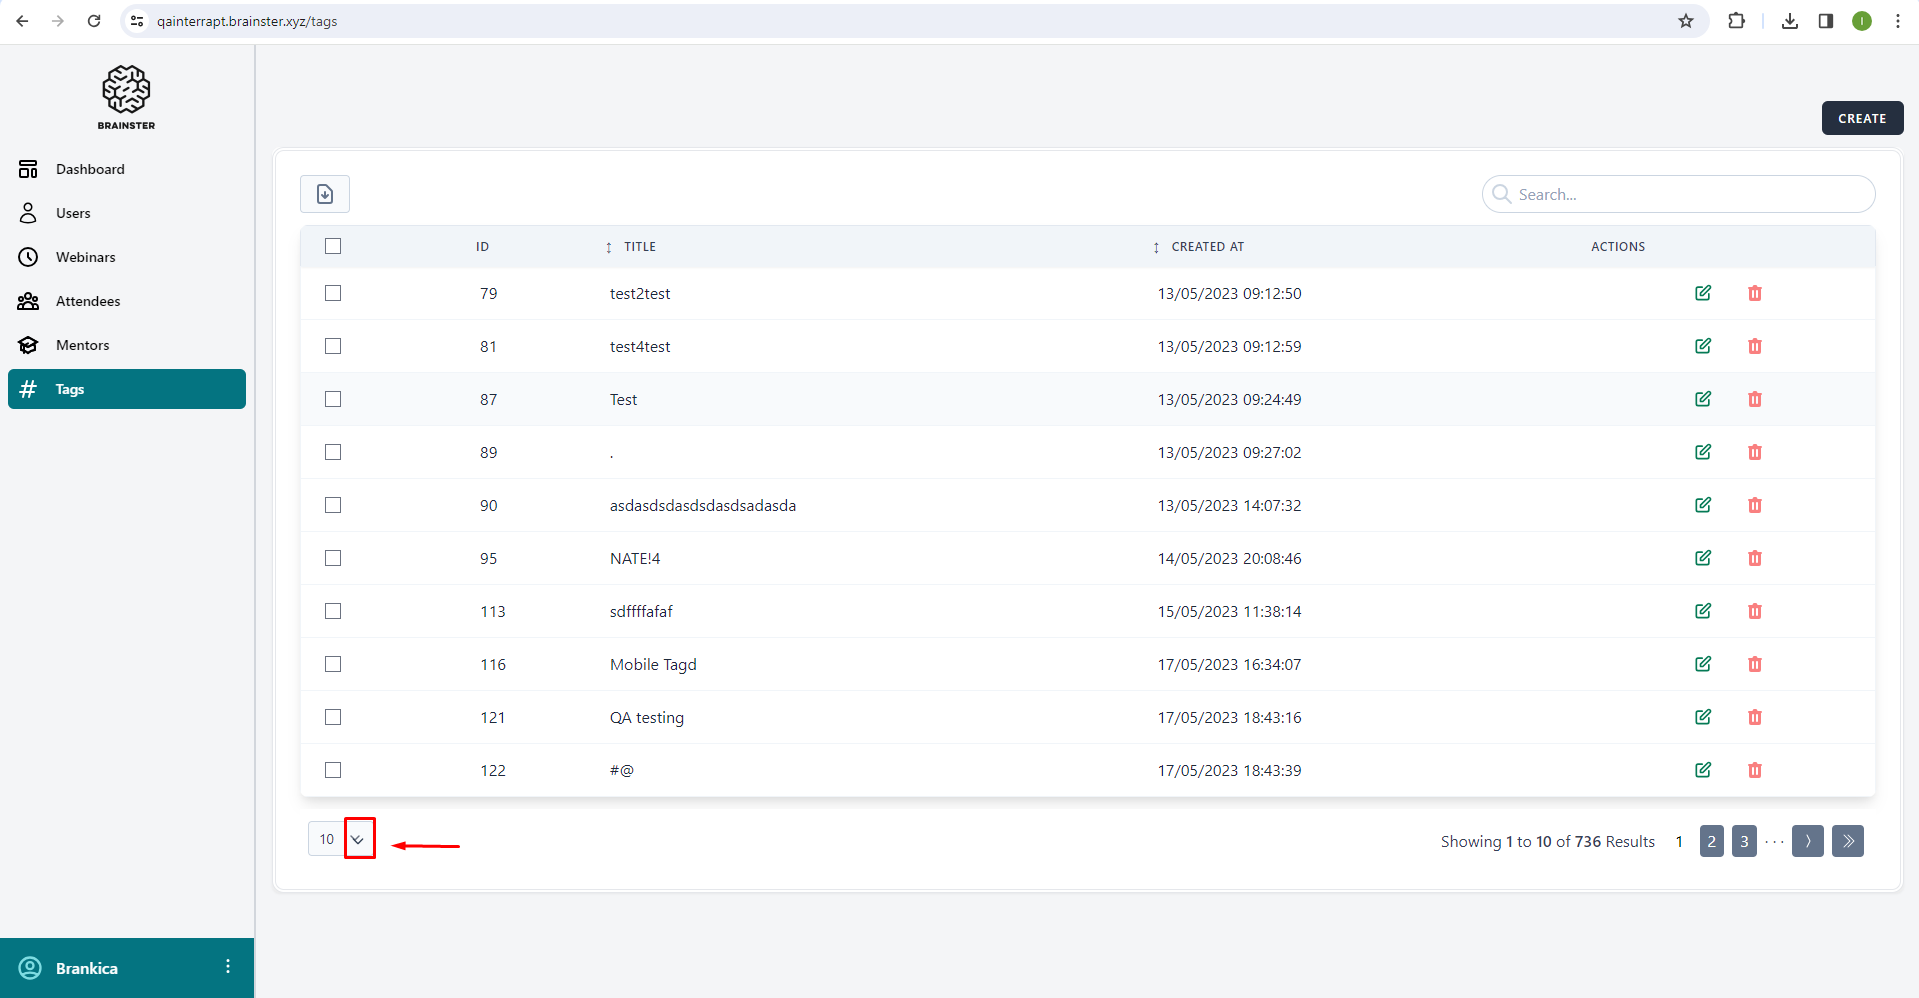The width and height of the screenshot is (1919, 998).
Task: Go to the last page of results
Action: [1847, 841]
